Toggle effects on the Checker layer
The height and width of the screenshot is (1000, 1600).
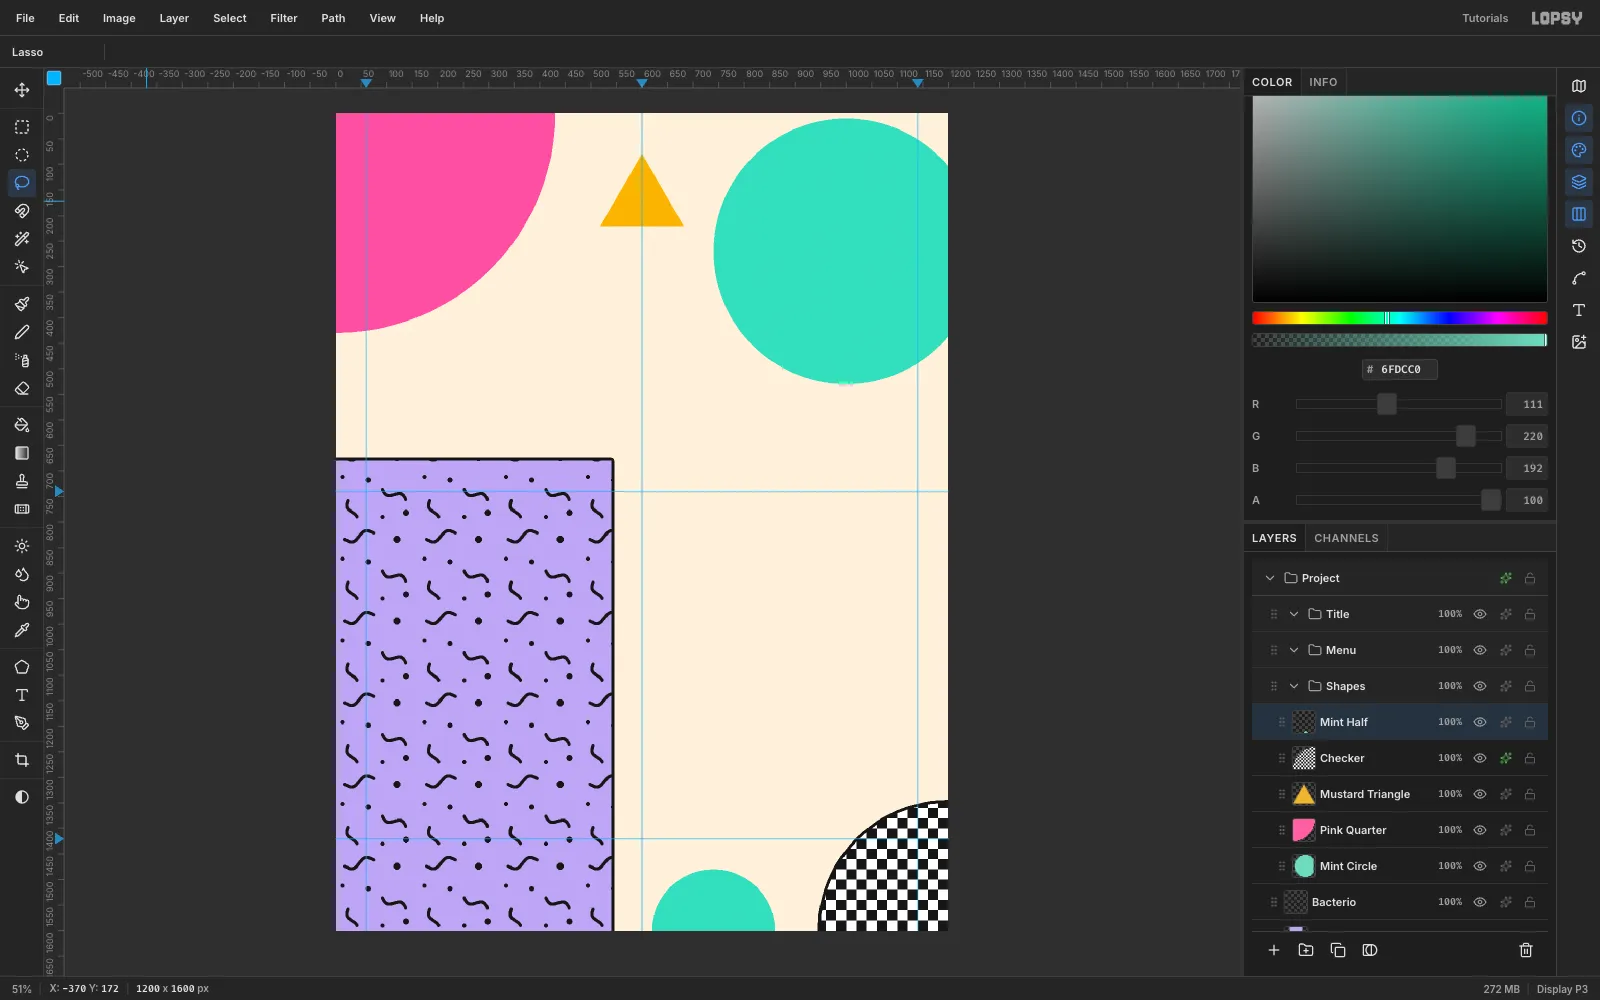(x=1506, y=758)
